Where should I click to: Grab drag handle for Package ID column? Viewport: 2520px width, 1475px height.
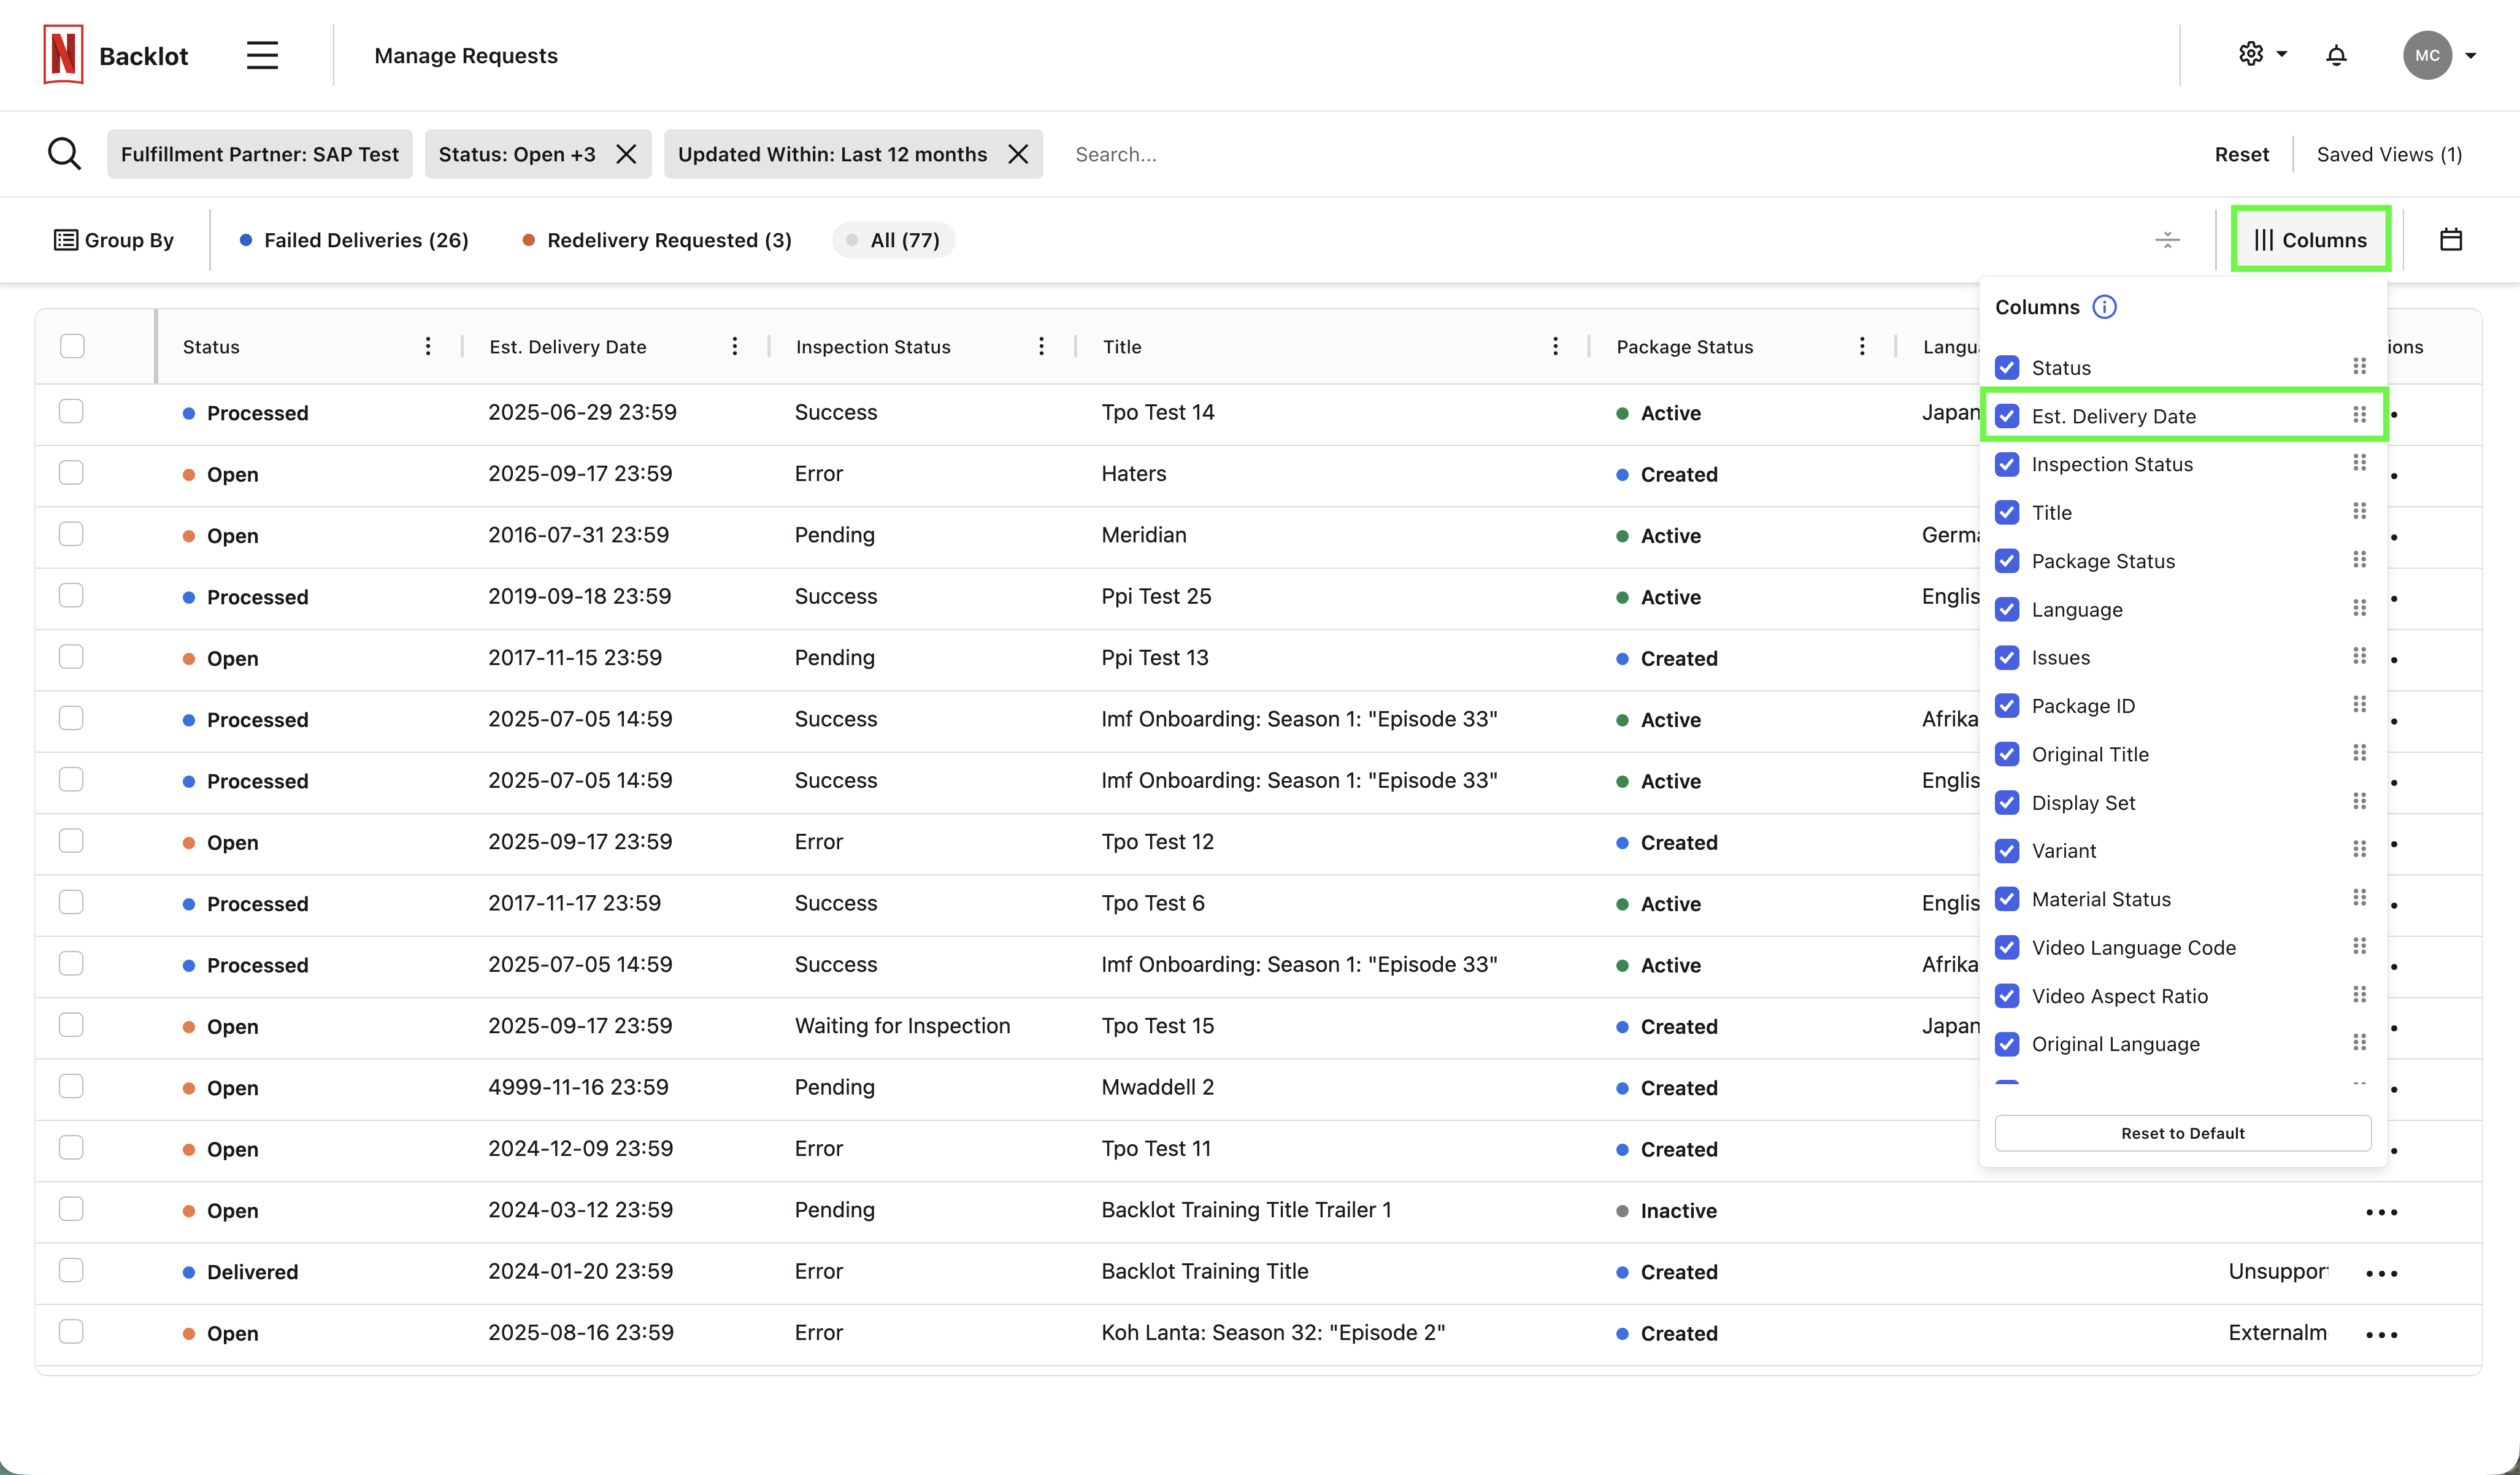pos(2359,705)
